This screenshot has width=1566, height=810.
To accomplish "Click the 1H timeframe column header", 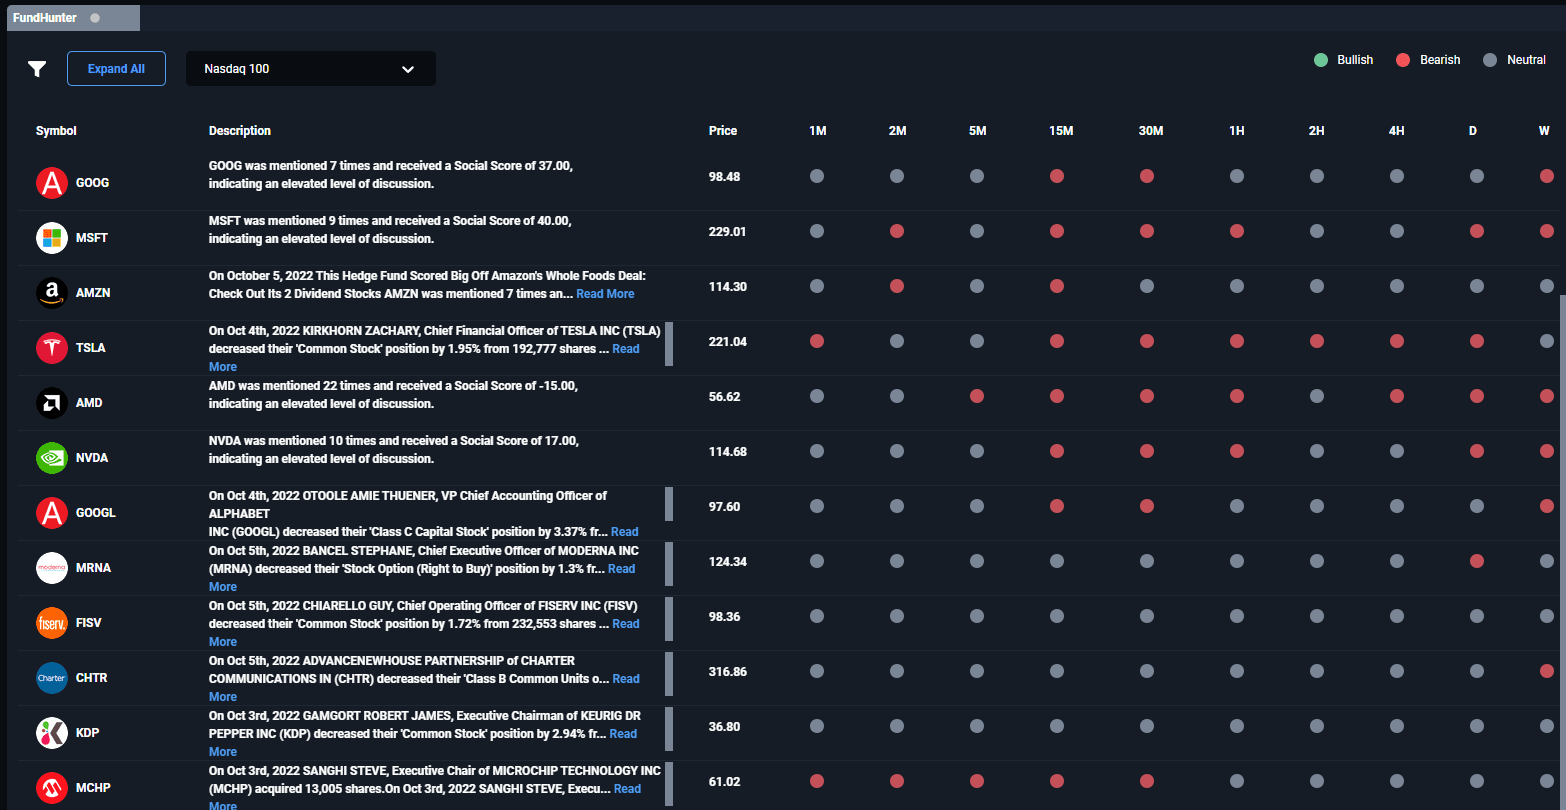I will 1237,131.
